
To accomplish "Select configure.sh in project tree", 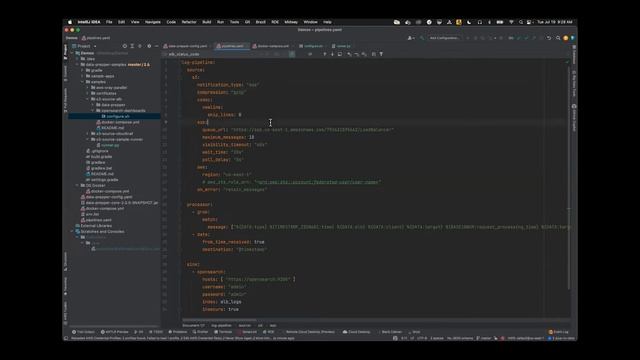I will coord(118,116).
